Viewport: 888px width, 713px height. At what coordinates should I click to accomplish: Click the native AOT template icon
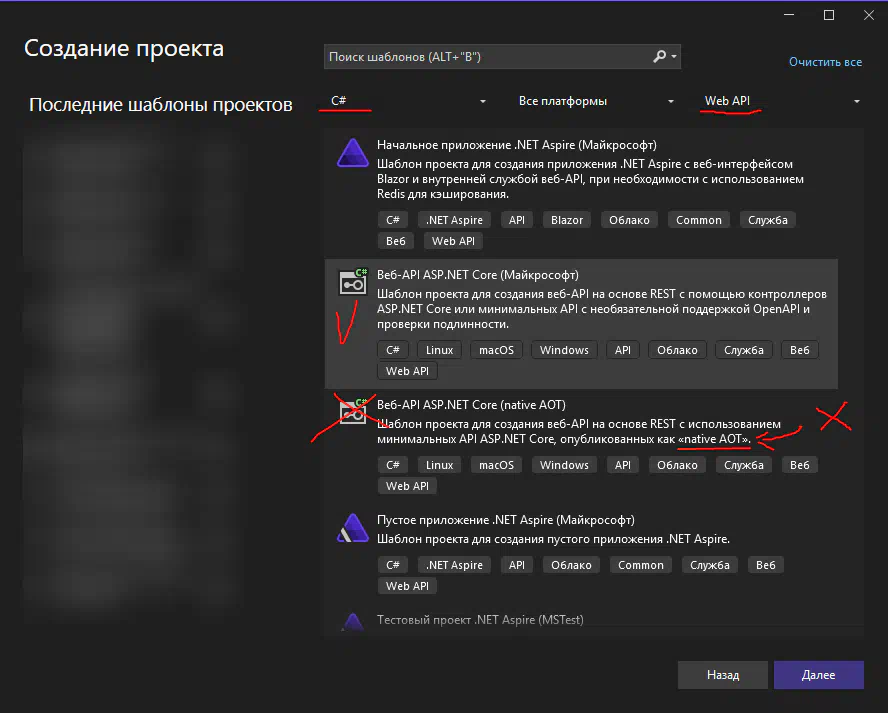click(353, 411)
